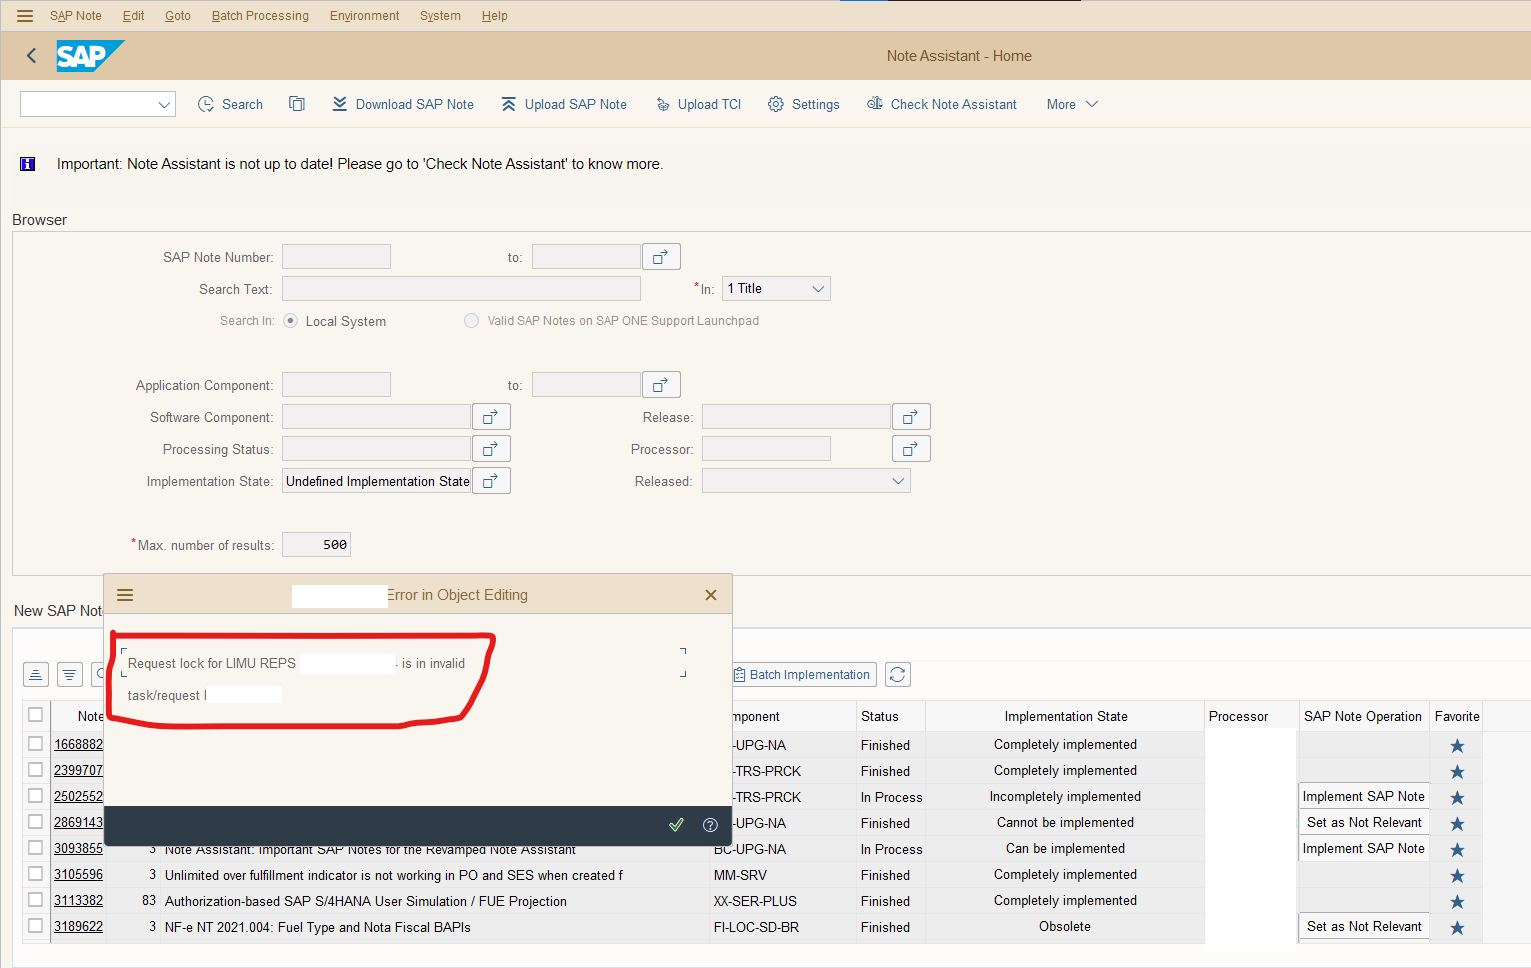Open the command field dropdown
Image resolution: width=1531 pixels, height=968 pixels.
164,104
